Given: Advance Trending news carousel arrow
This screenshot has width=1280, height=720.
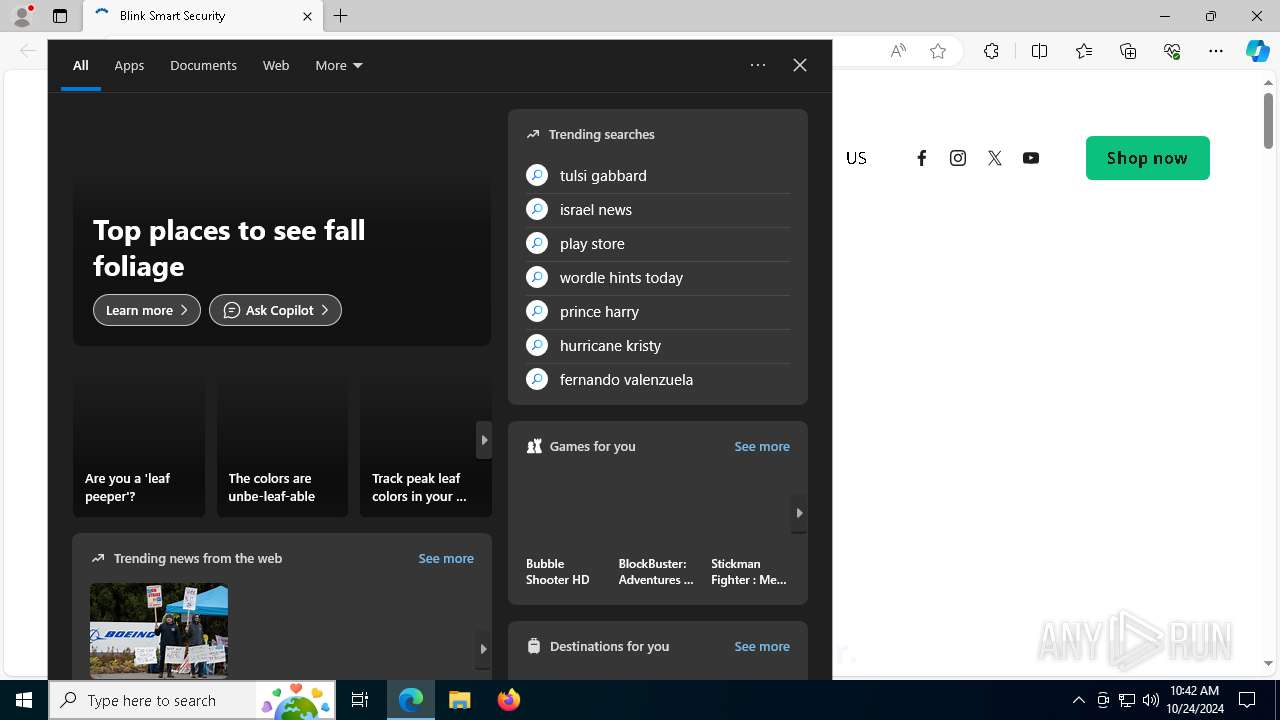Looking at the screenshot, I should [483, 649].
